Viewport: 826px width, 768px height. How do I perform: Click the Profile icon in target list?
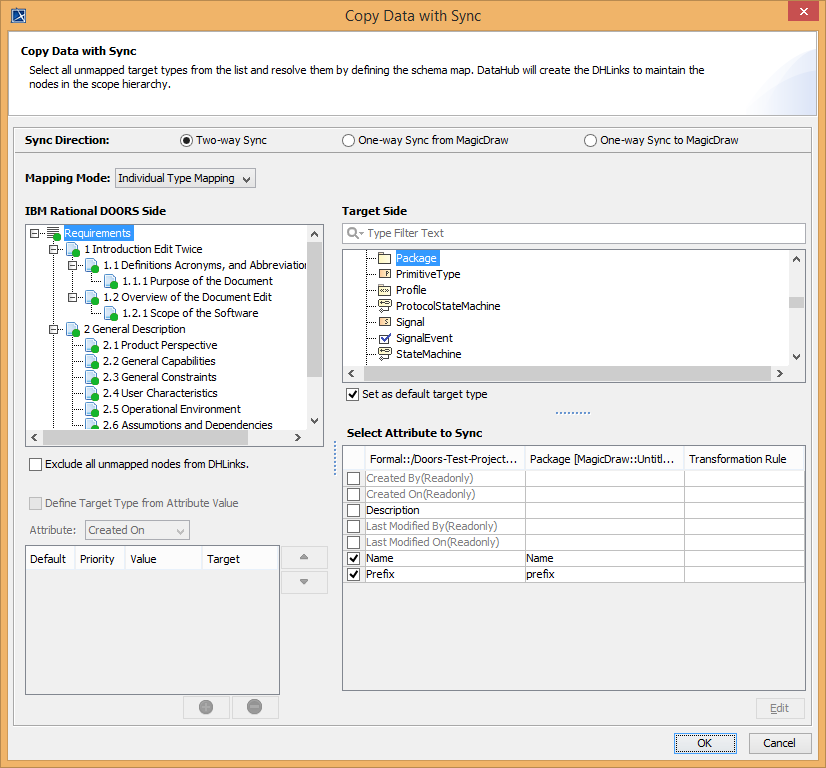pos(385,290)
